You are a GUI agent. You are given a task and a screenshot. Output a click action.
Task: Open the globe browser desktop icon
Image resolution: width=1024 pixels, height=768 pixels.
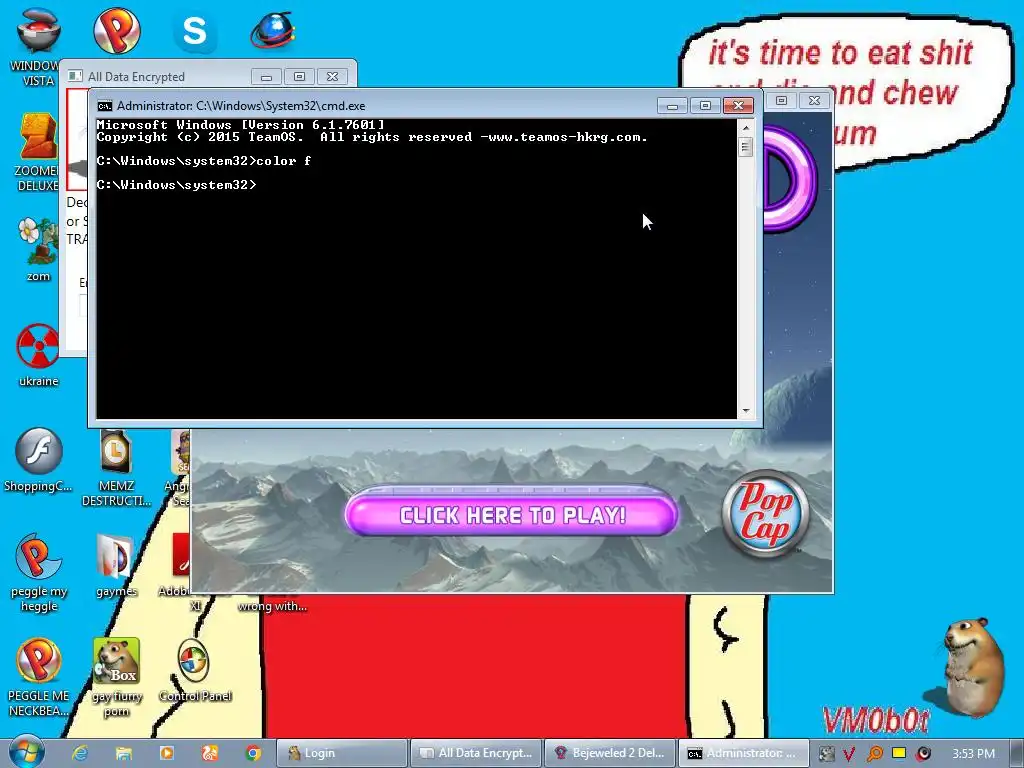[x=273, y=30]
